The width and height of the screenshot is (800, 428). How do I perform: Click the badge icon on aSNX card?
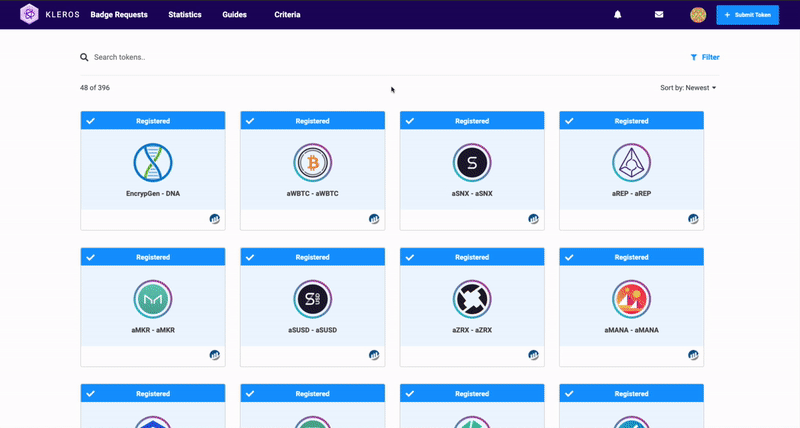(533, 219)
